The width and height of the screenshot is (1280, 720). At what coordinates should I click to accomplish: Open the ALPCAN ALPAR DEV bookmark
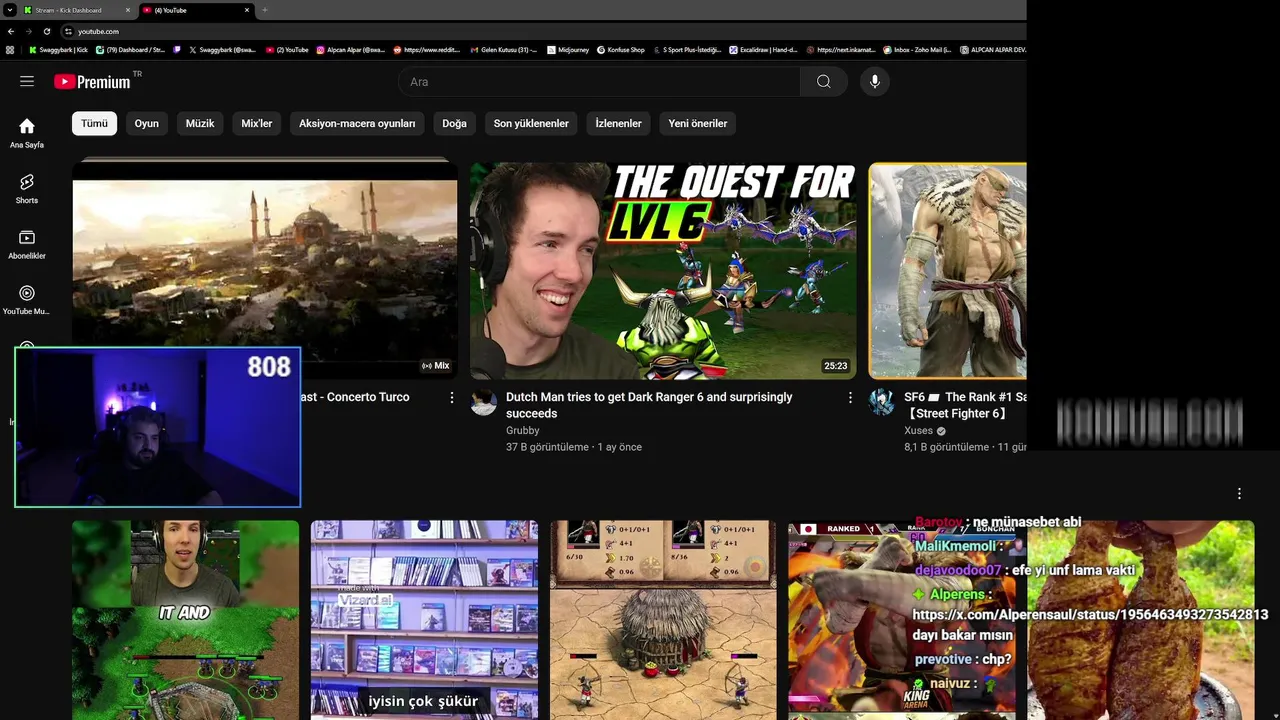point(992,49)
